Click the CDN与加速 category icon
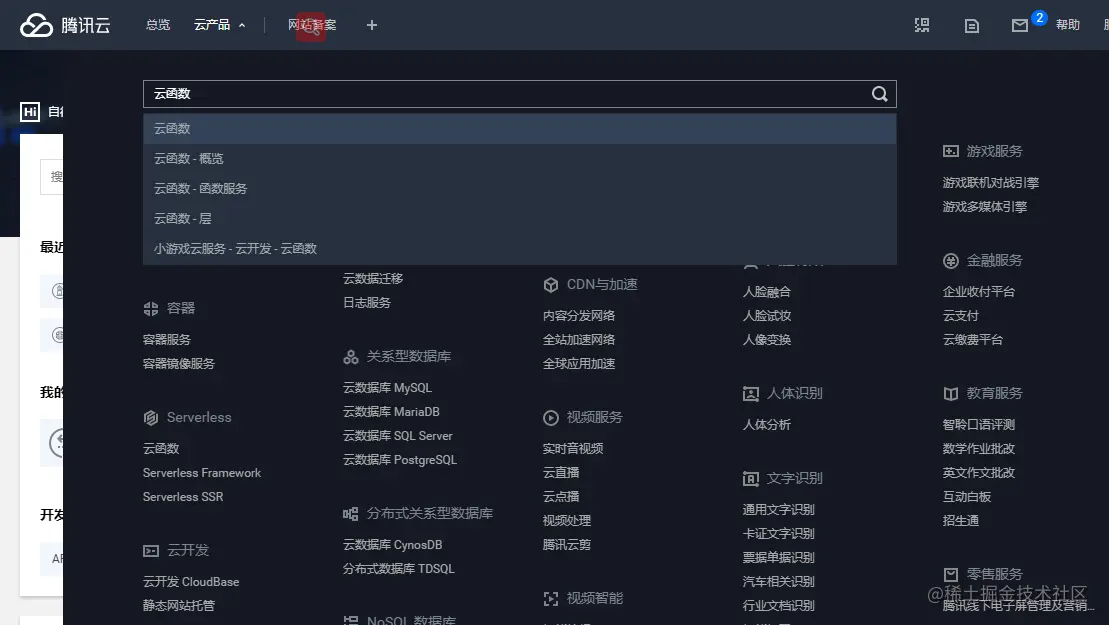The width and height of the screenshot is (1109, 625). 551,285
